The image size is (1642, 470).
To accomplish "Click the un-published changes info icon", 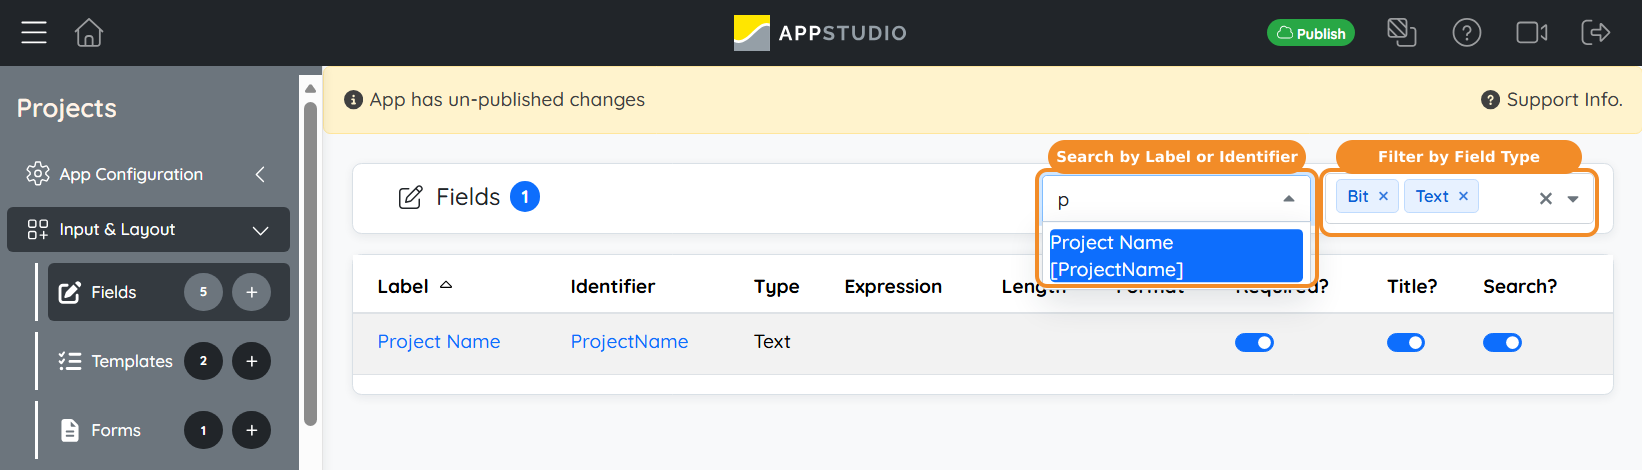I will (353, 100).
